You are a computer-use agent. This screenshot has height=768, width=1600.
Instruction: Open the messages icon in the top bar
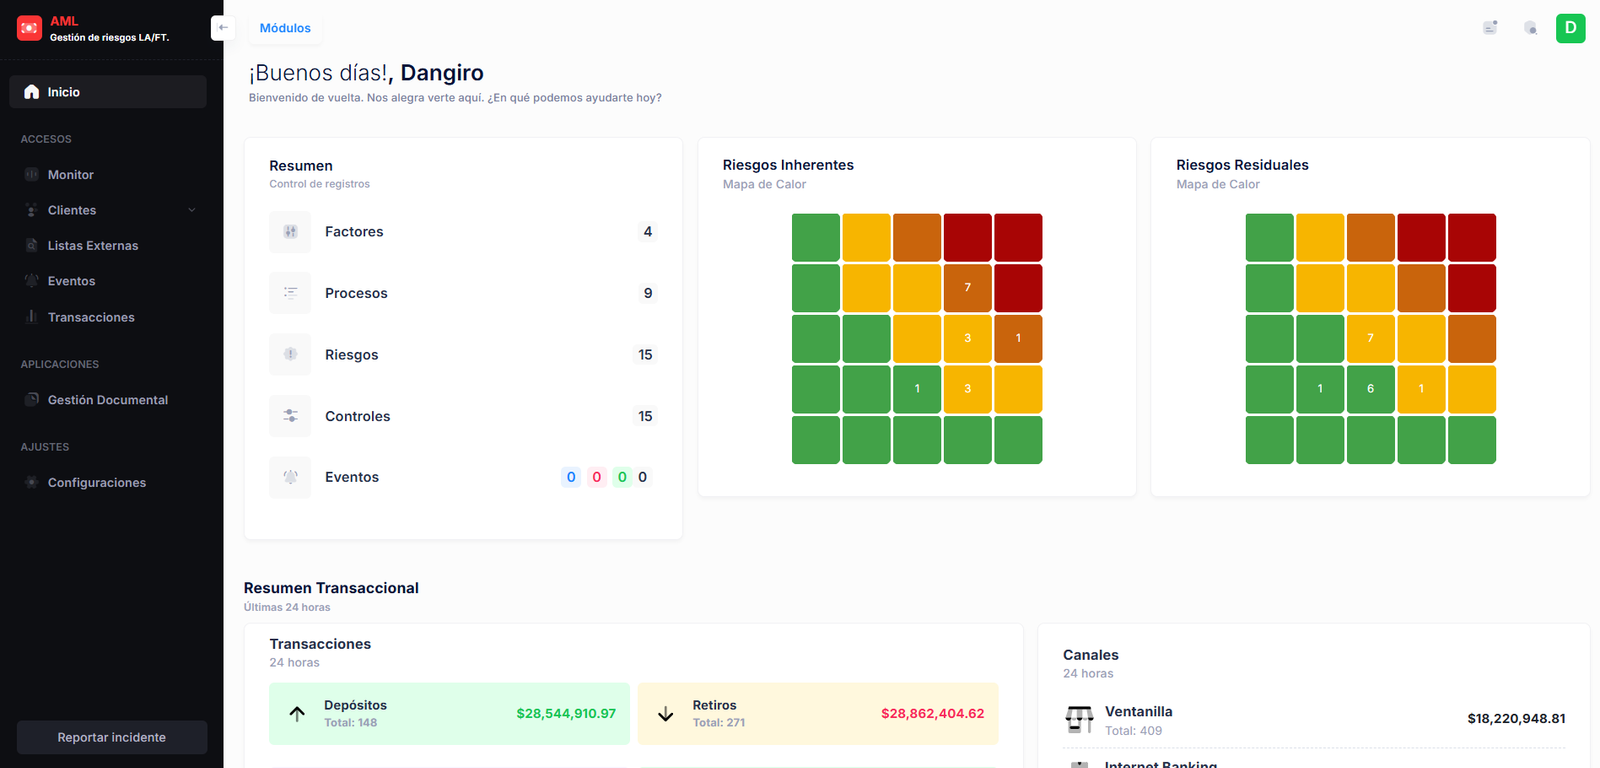coord(1490,28)
